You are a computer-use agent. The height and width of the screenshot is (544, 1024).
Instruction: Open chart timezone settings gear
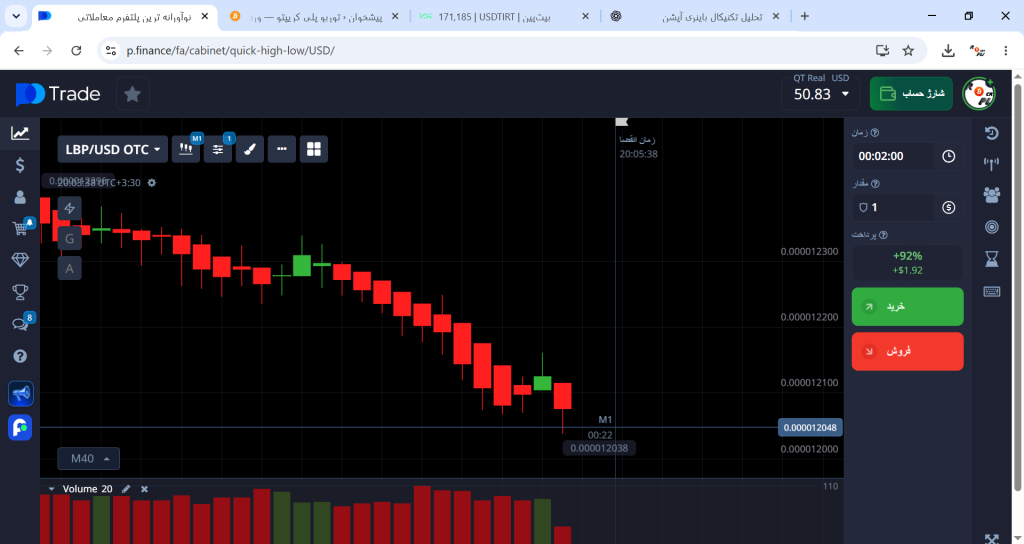[152, 183]
